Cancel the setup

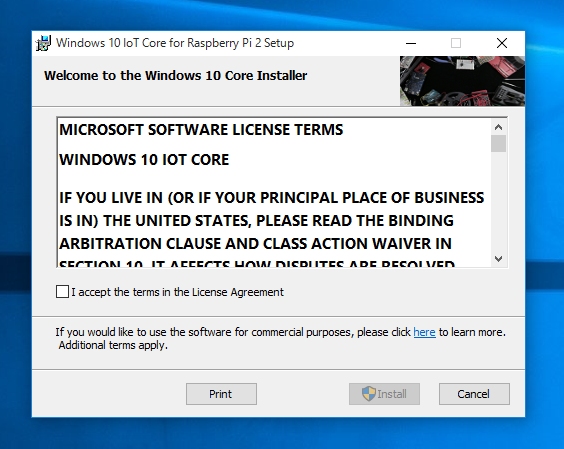coord(474,394)
